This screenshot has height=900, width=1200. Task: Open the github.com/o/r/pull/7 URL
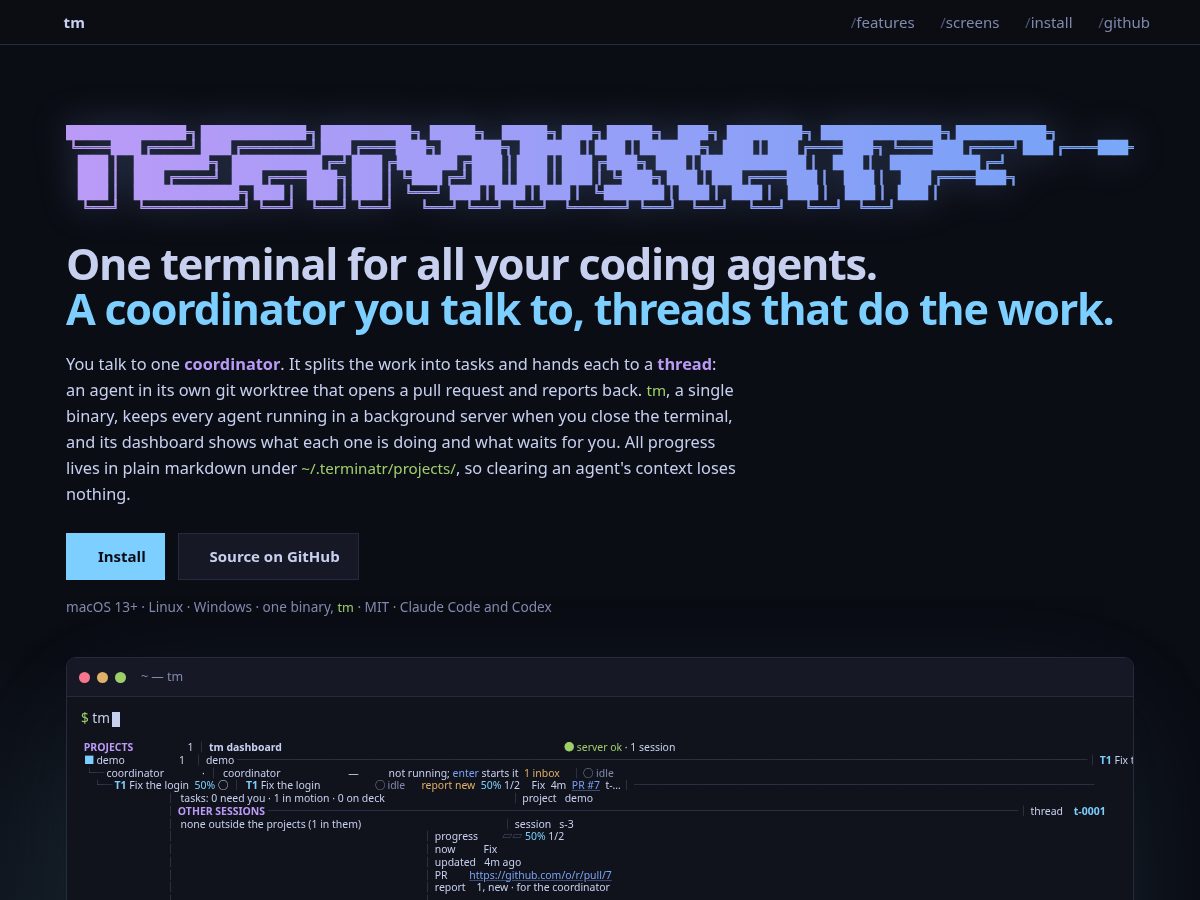click(x=540, y=875)
